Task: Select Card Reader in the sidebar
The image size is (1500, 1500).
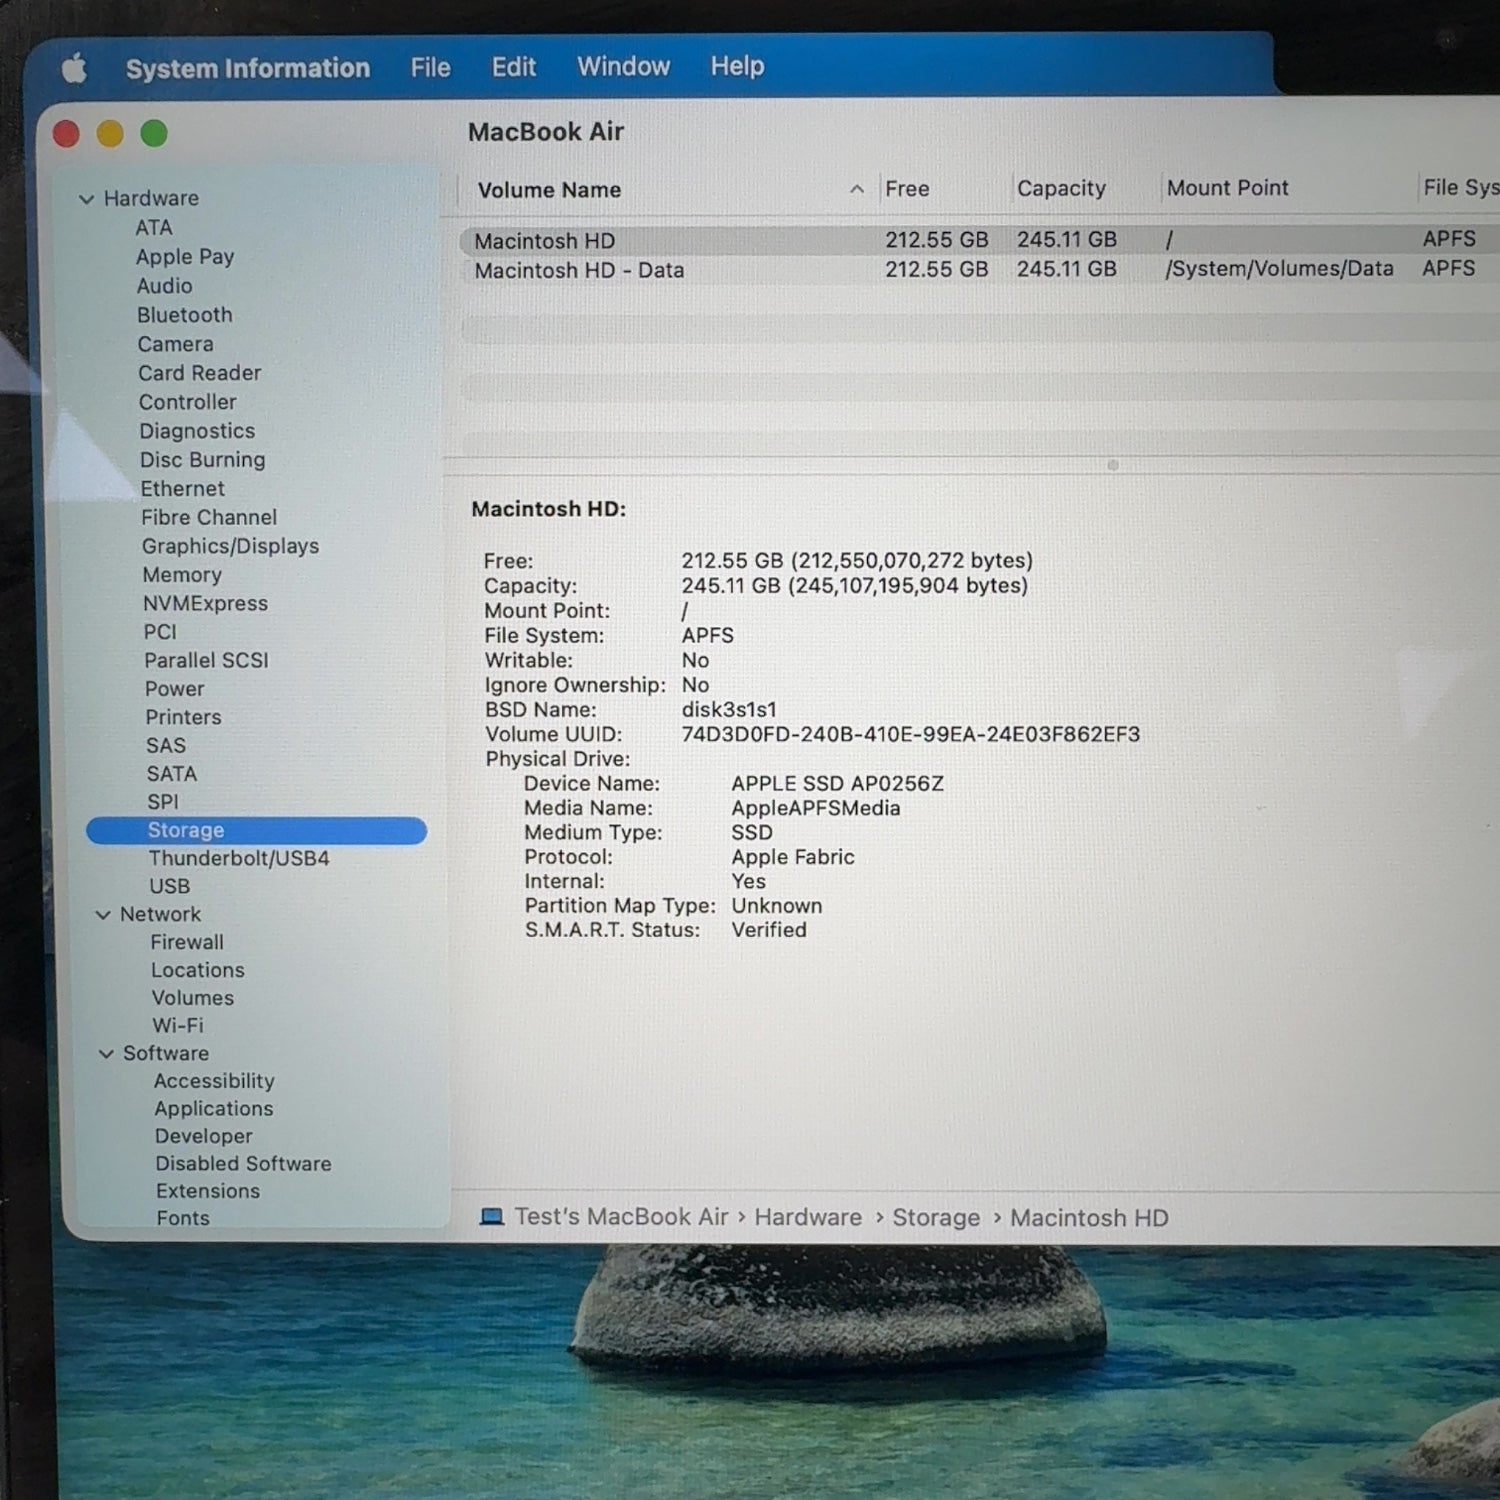Action: tap(200, 373)
